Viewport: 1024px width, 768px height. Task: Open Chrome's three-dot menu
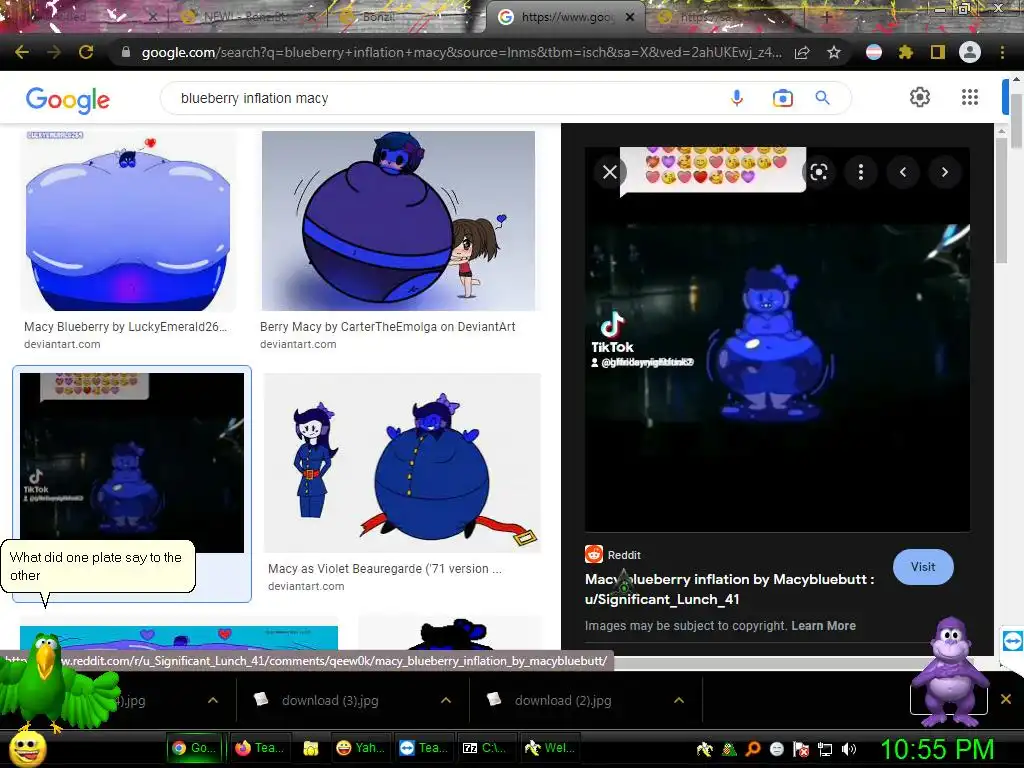click(x=1002, y=52)
